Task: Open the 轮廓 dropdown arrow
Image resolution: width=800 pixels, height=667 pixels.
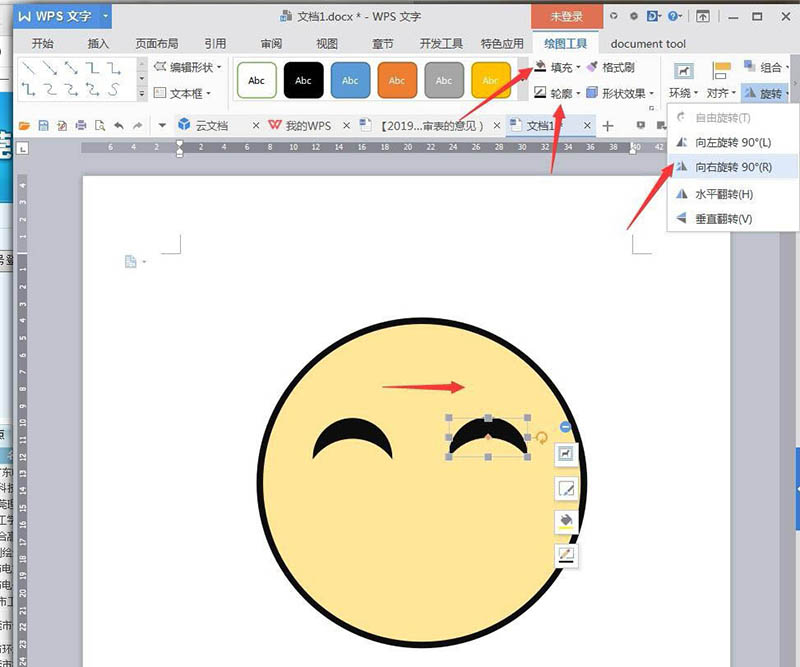Action: [x=579, y=93]
